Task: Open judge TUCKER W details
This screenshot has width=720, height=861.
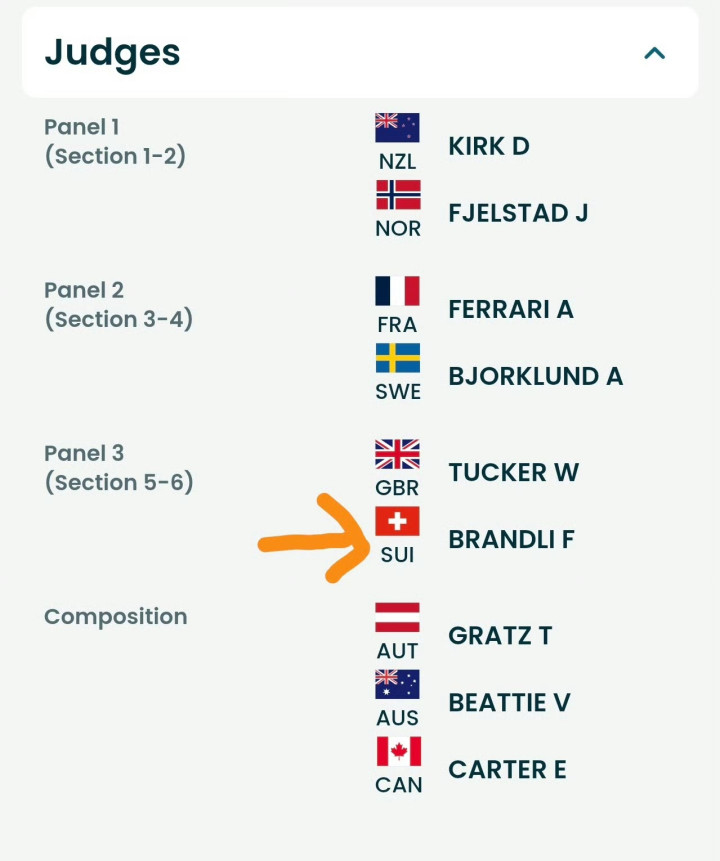Action: (513, 472)
